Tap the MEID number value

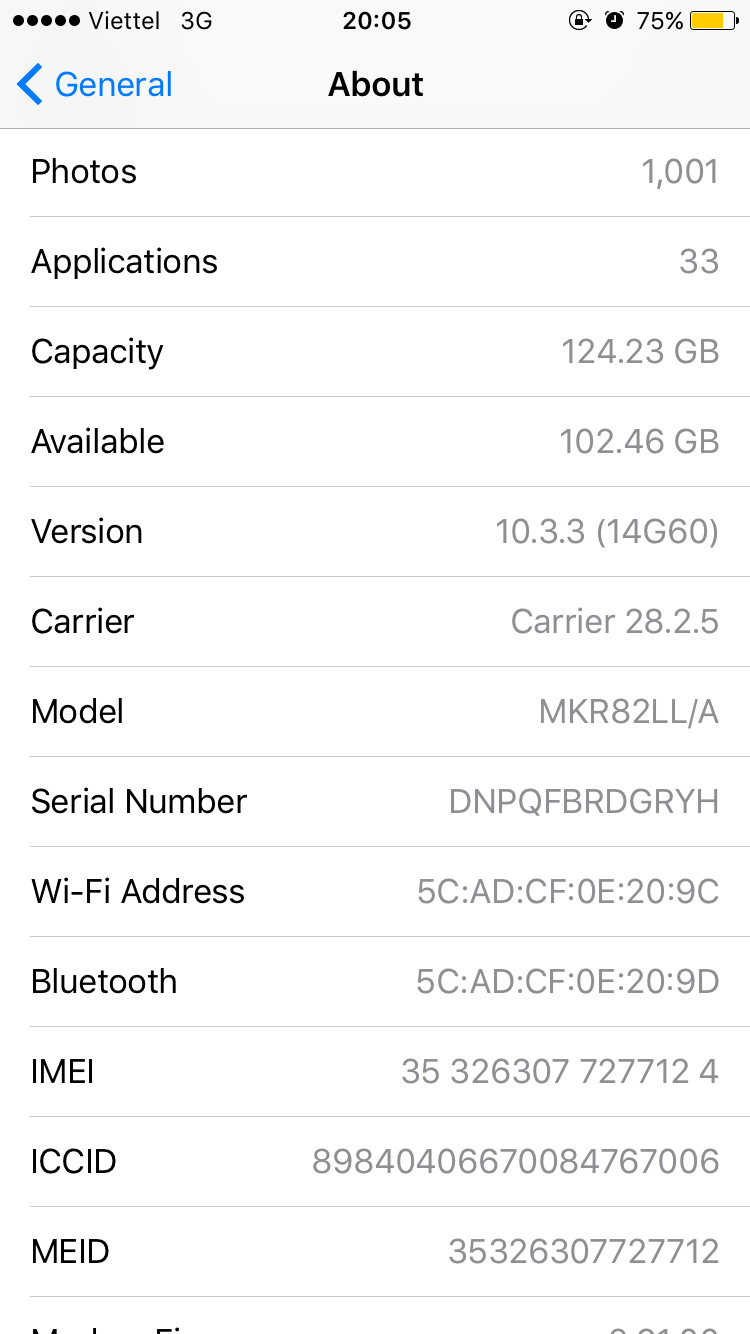(x=583, y=1252)
